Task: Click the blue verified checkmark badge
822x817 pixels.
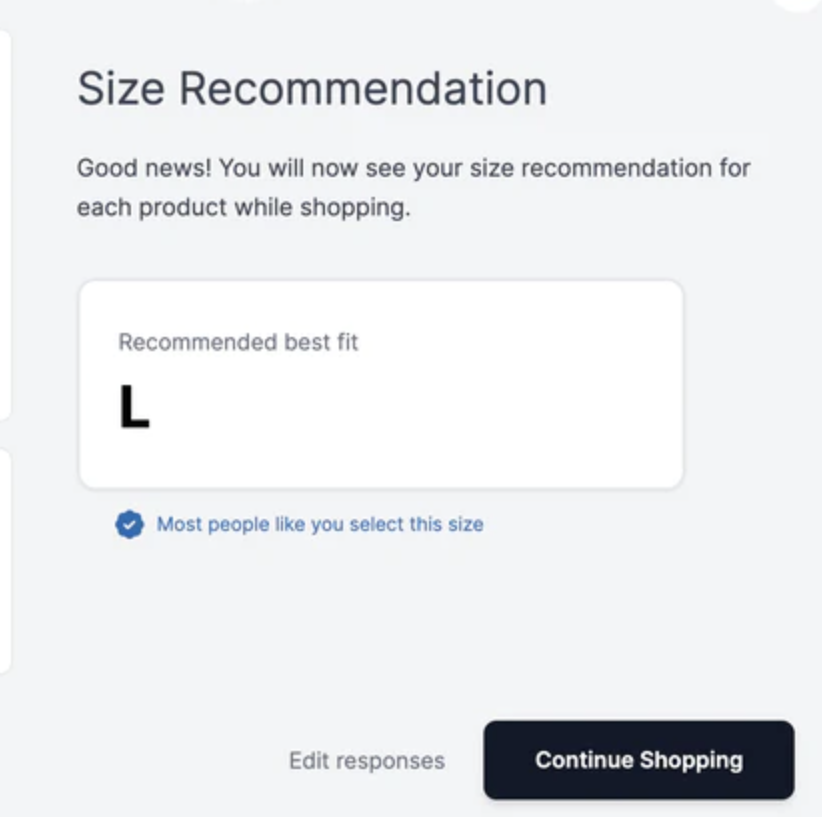Action: coord(129,524)
